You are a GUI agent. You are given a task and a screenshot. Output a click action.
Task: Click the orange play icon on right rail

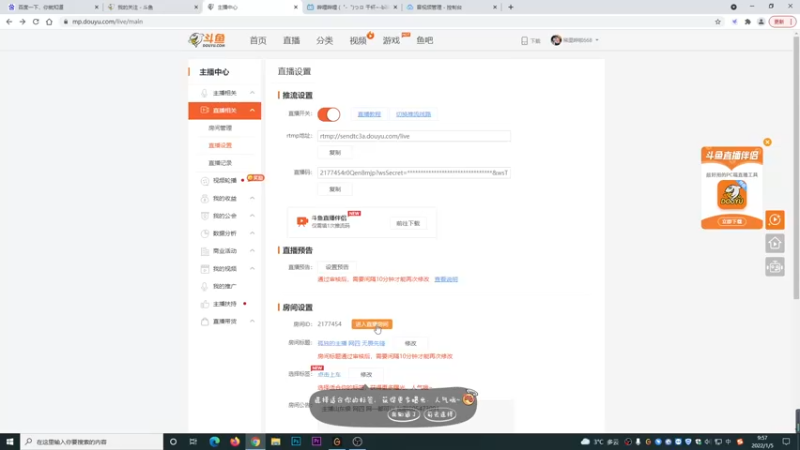click(x=774, y=220)
